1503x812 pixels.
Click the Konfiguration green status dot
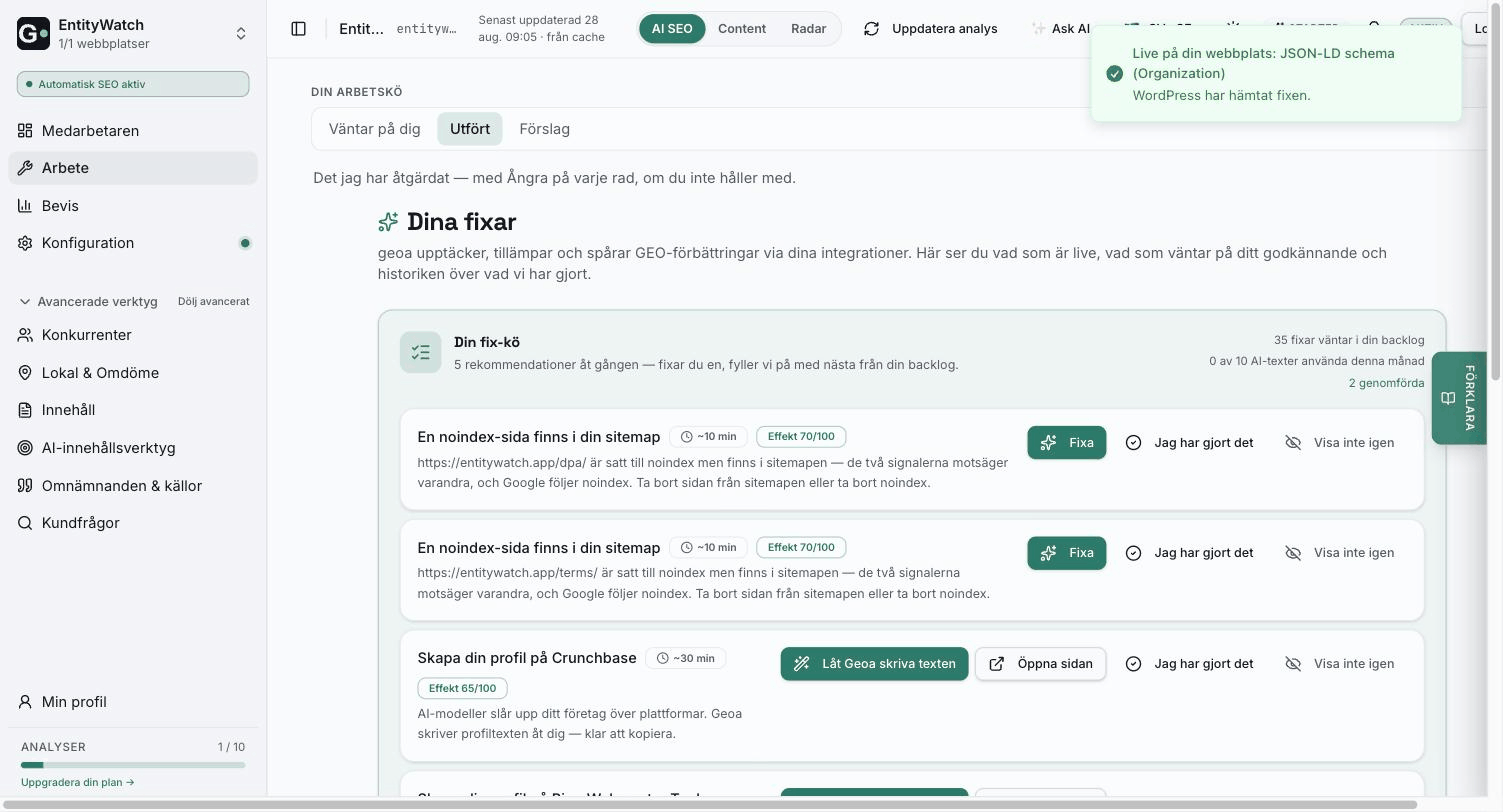coord(245,243)
